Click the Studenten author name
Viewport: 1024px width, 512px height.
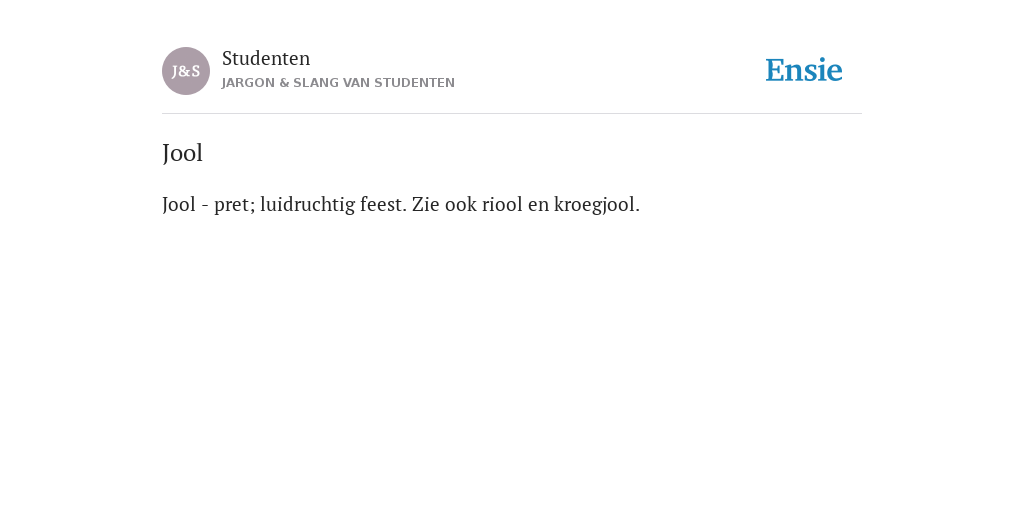coord(266,58)
